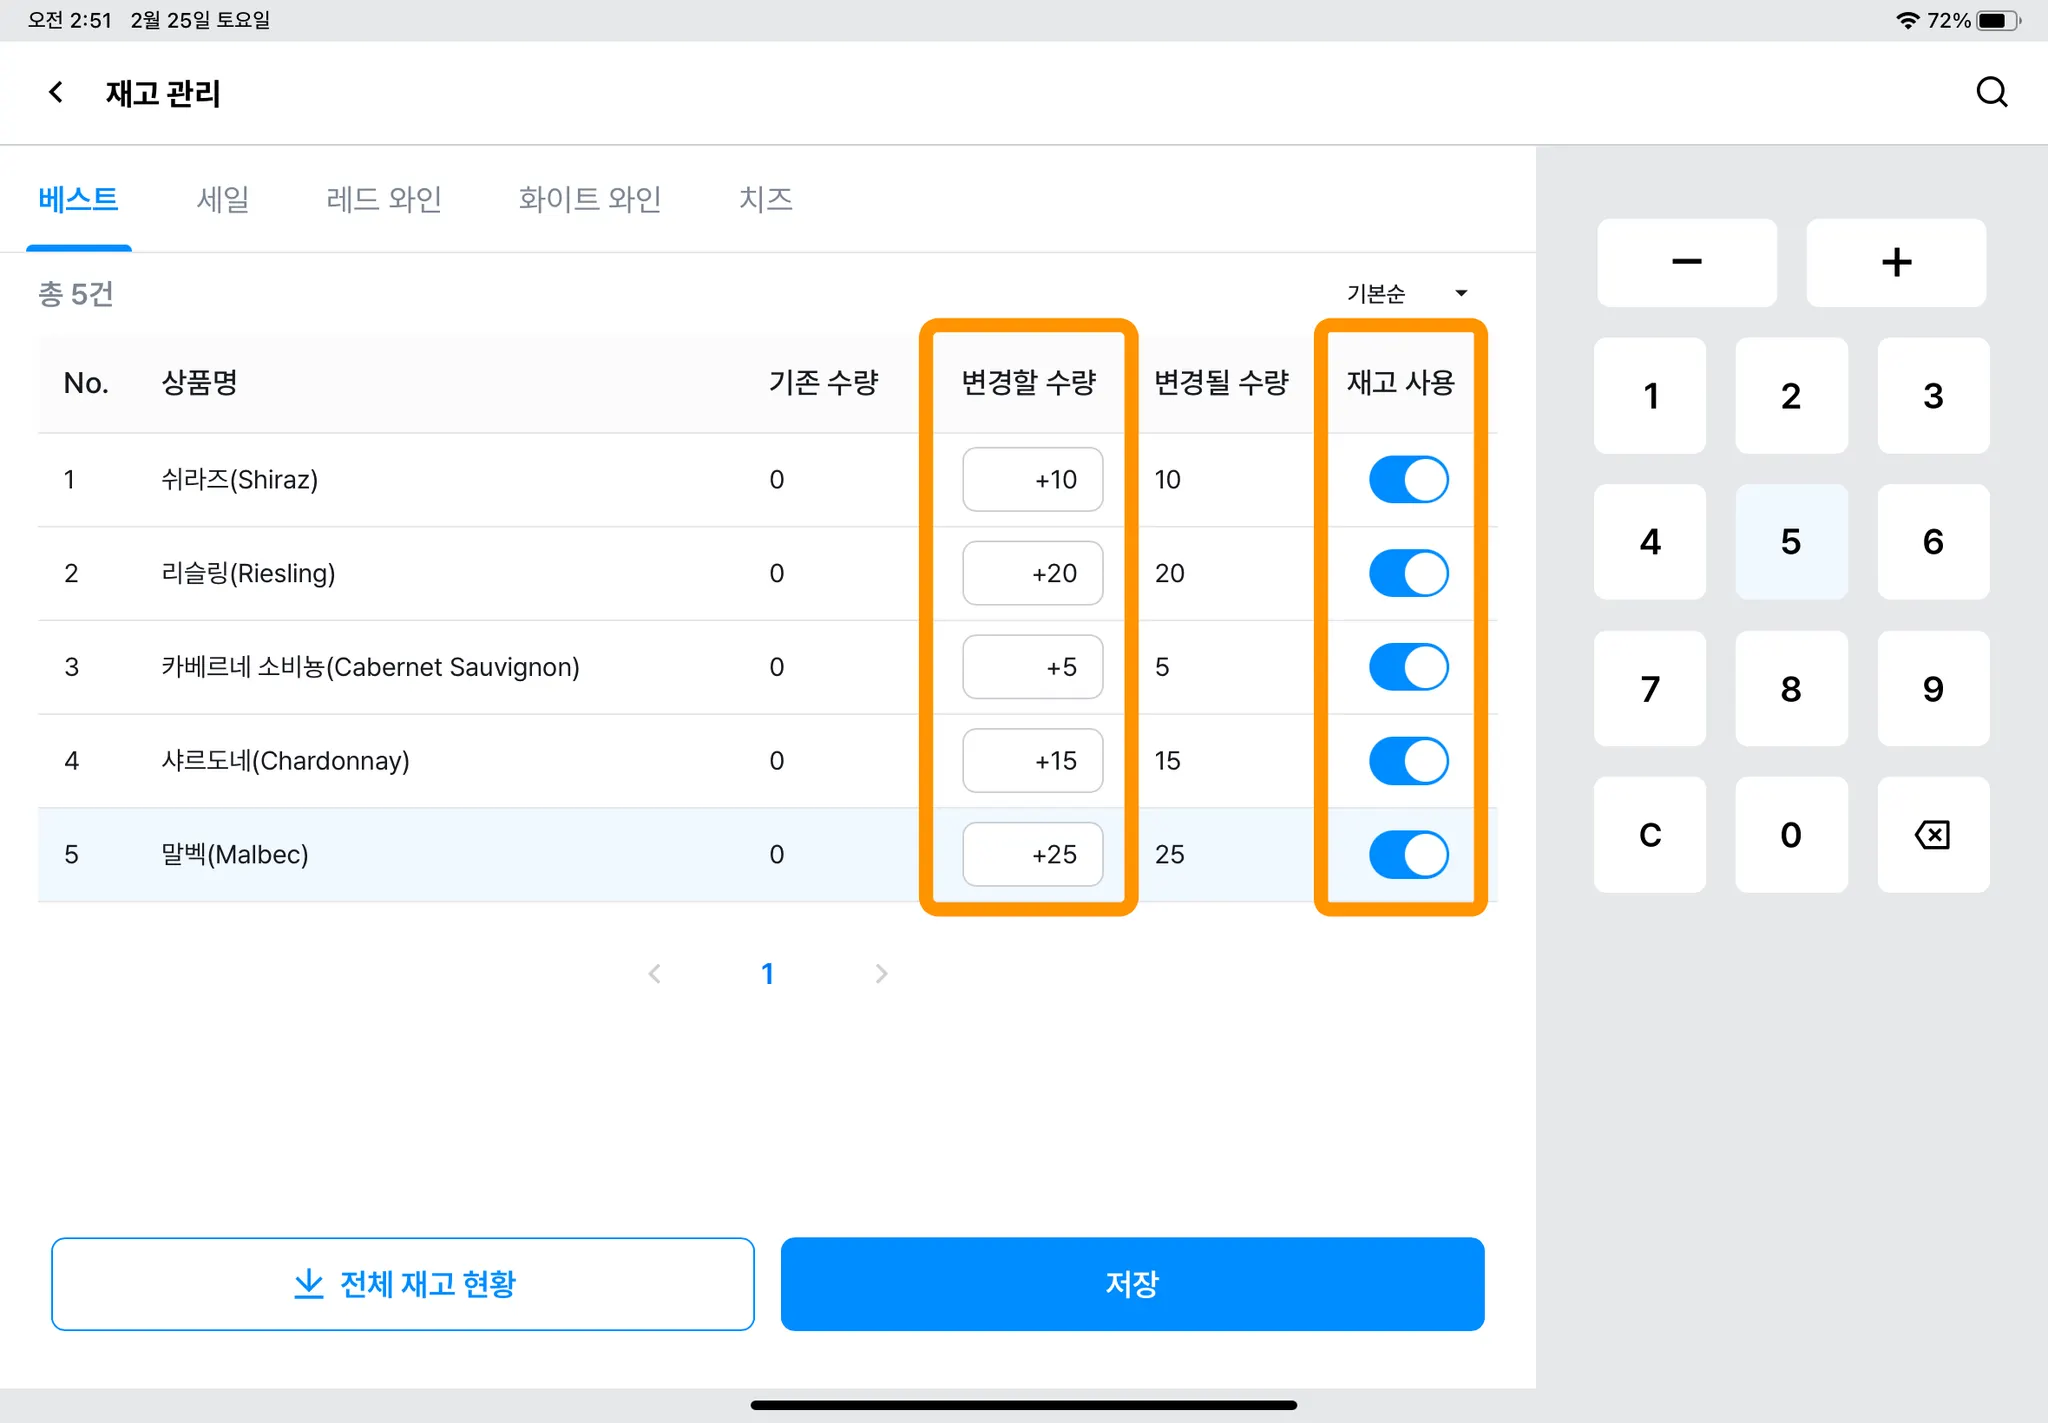This screenshot has width=2048, height=1423.
Task: Turn off stock use for 말벡(Malbec)
Action: [x=1408, y=855]
